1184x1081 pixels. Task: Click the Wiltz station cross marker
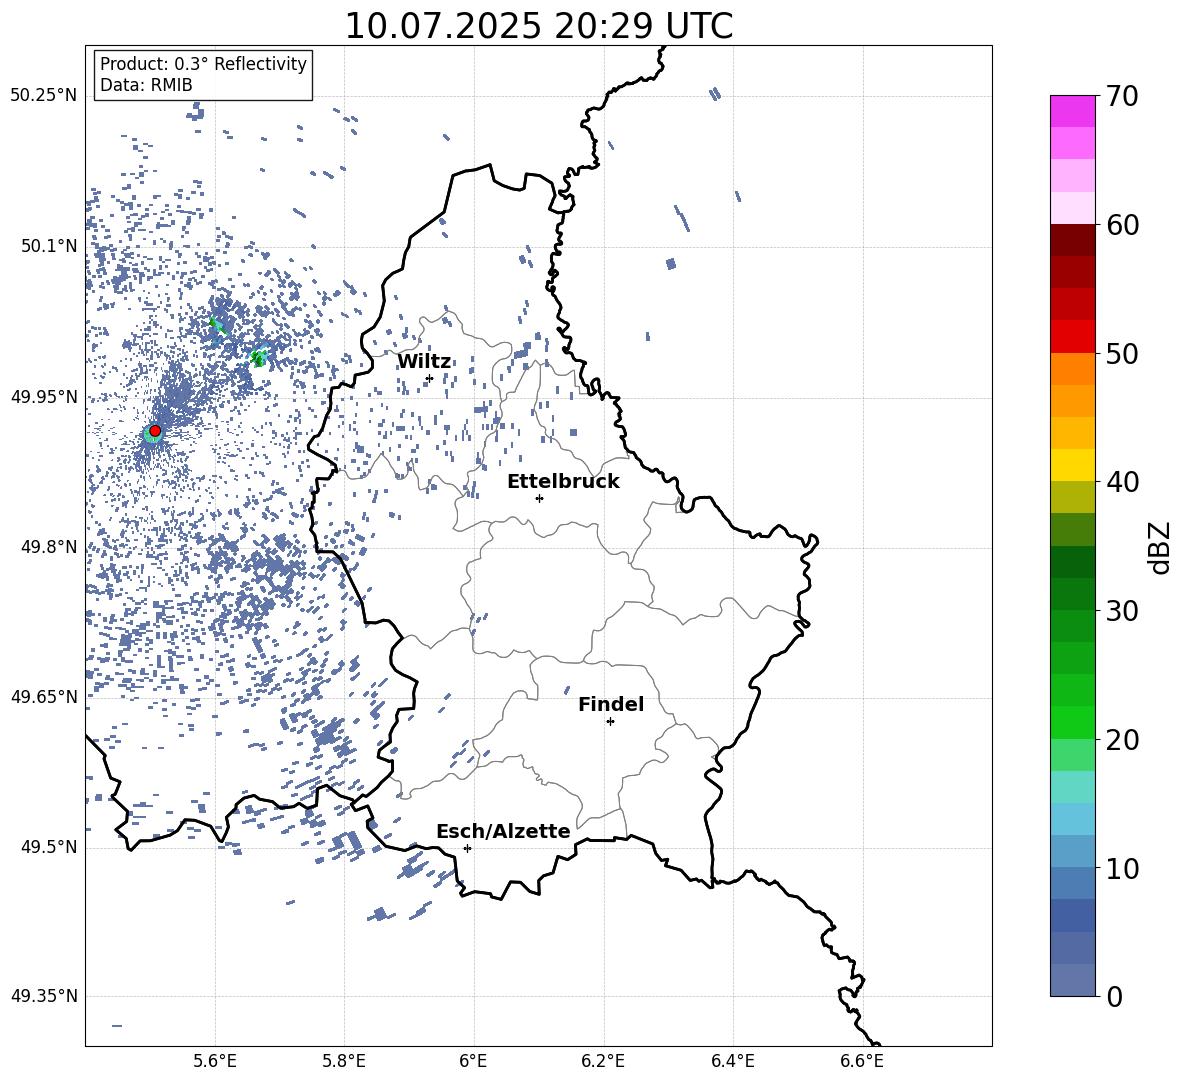429,379
